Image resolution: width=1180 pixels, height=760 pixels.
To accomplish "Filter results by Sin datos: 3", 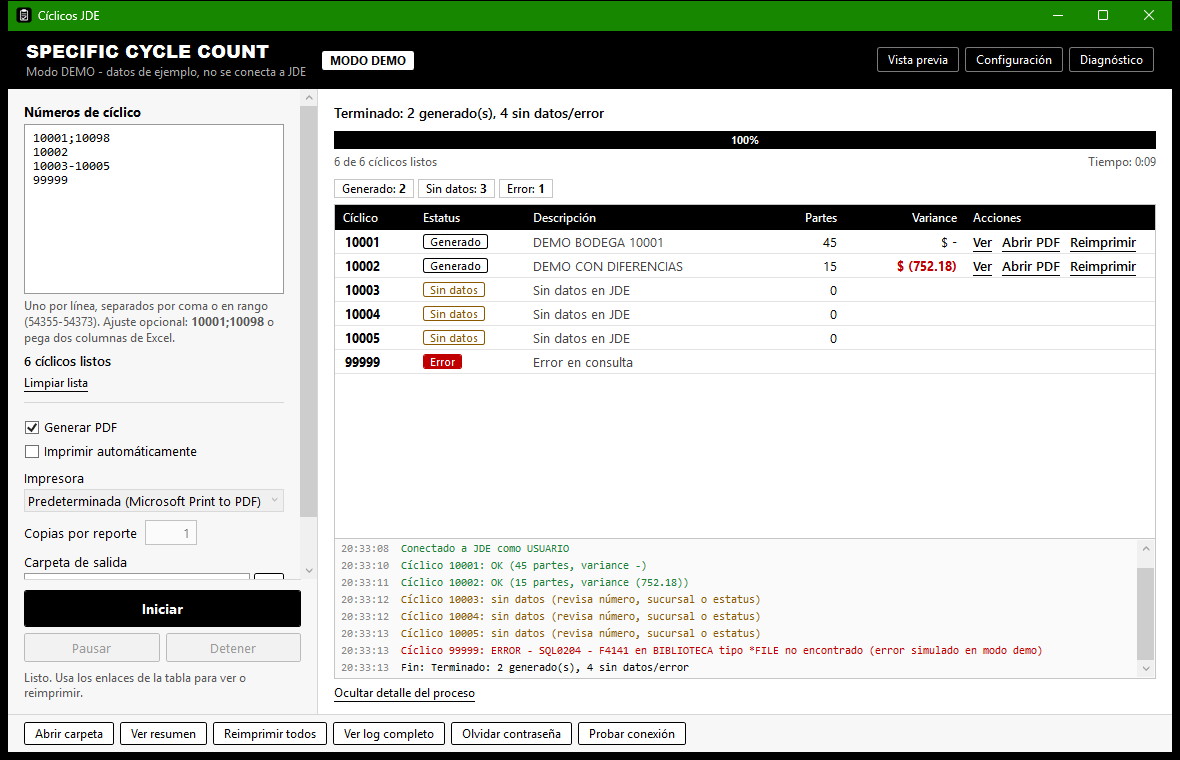I will tap(456, 189).
